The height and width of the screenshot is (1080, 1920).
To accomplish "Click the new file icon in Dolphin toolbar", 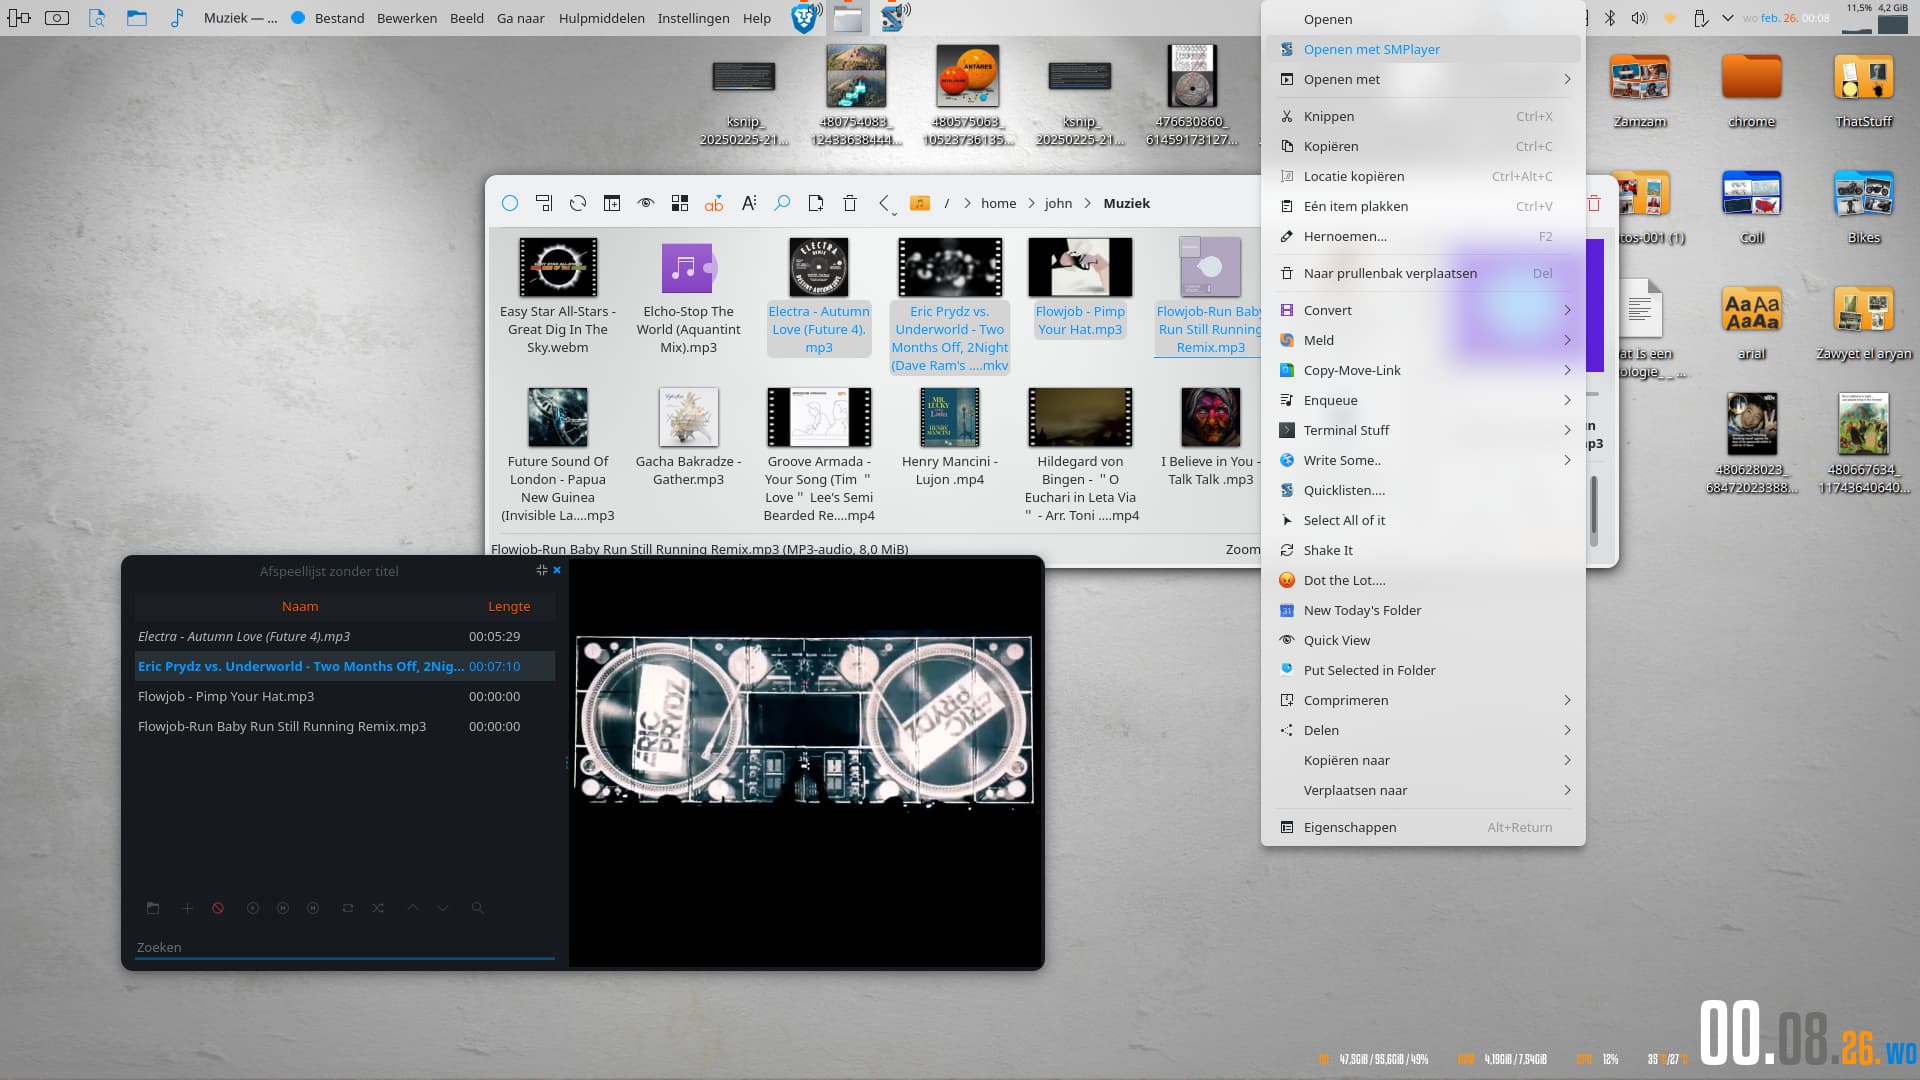I will click(x=816, y=203).
